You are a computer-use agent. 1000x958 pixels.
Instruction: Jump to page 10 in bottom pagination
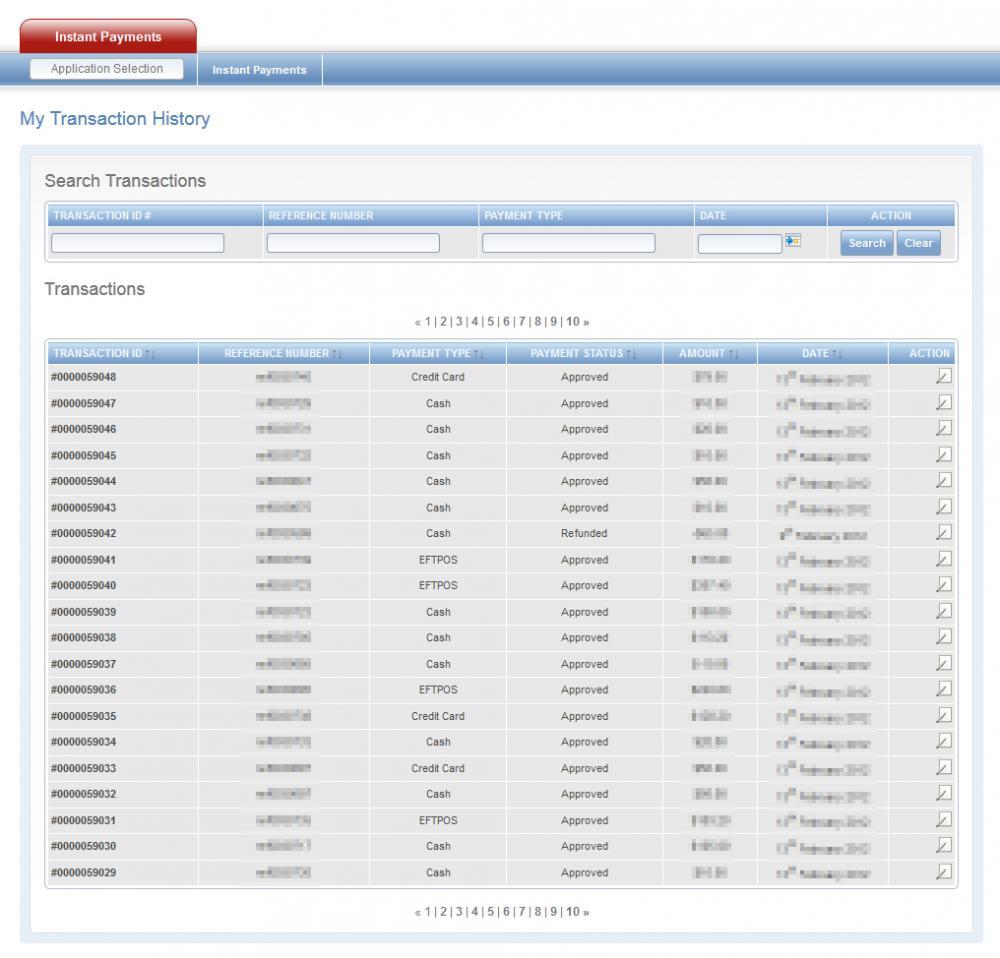(573, 912)
